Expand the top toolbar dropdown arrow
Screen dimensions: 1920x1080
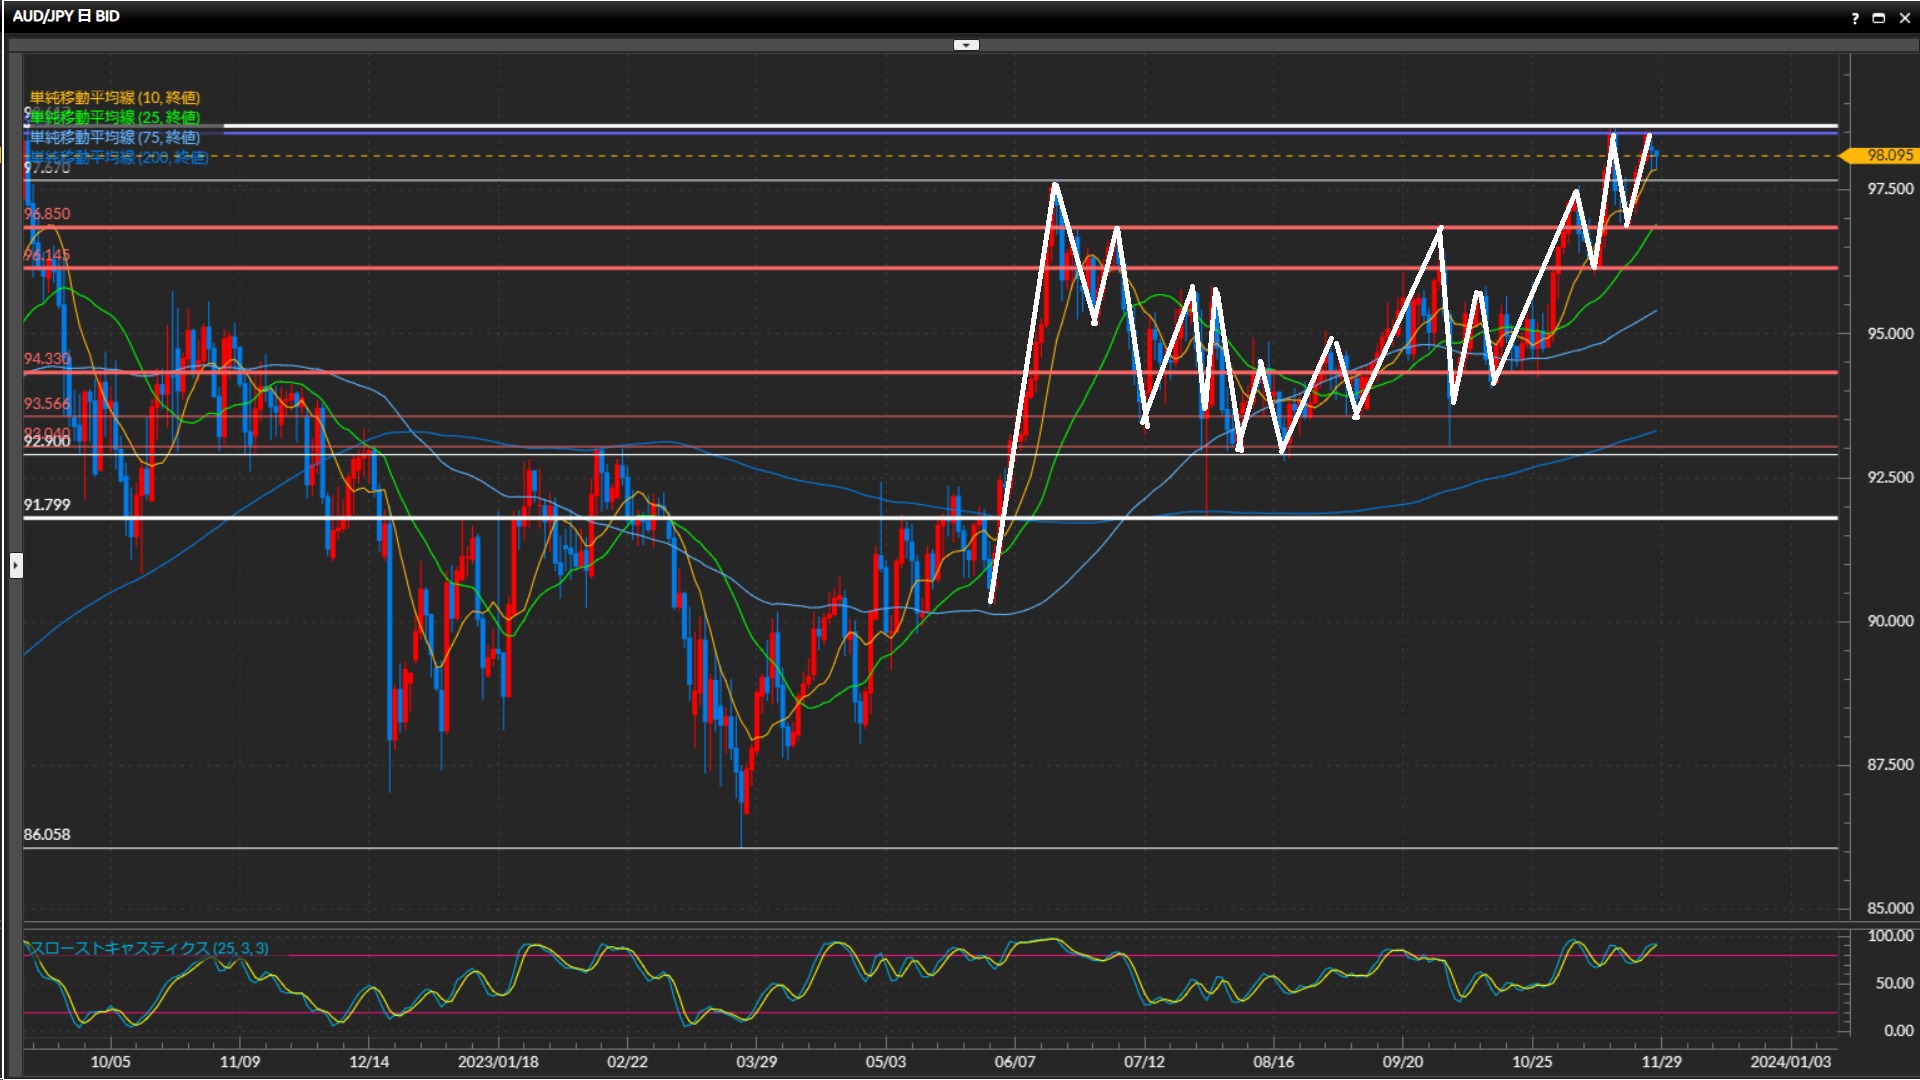(x=966, y=45)
